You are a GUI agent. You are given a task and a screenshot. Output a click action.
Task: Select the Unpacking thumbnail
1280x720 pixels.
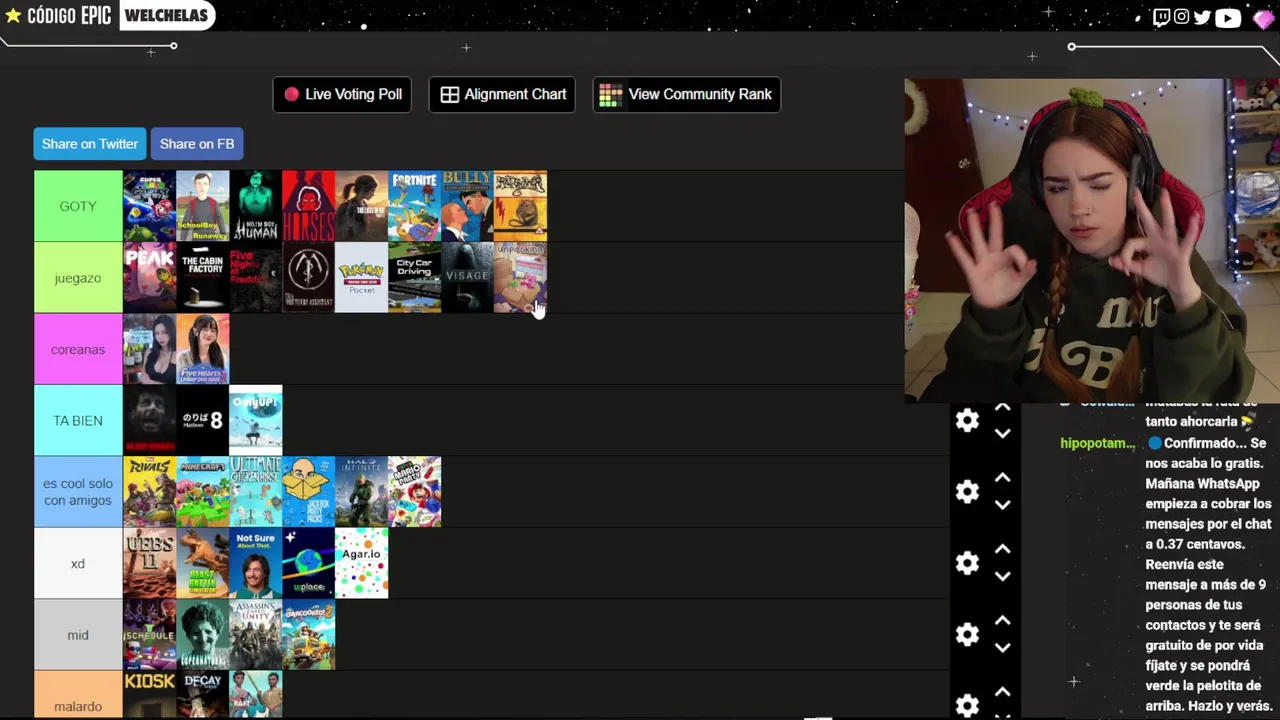tap(520, 278)
